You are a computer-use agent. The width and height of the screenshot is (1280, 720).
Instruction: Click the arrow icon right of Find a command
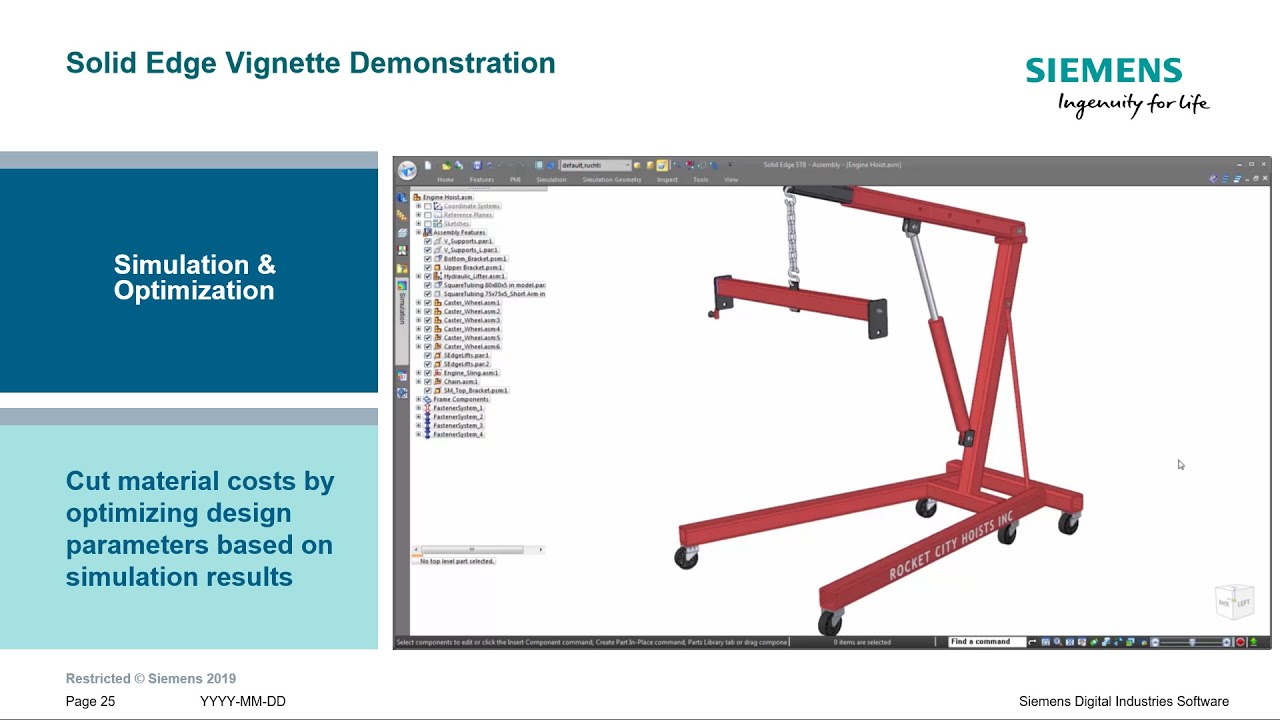coord(1032,642)
